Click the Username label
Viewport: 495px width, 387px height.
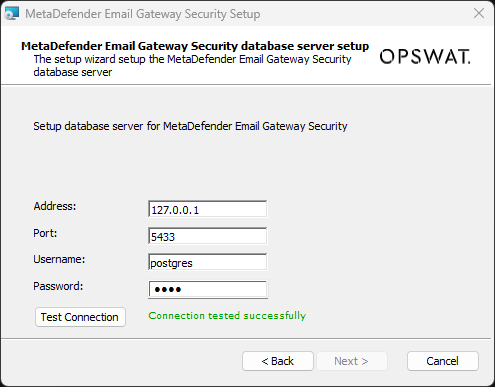tap(59, 259)
